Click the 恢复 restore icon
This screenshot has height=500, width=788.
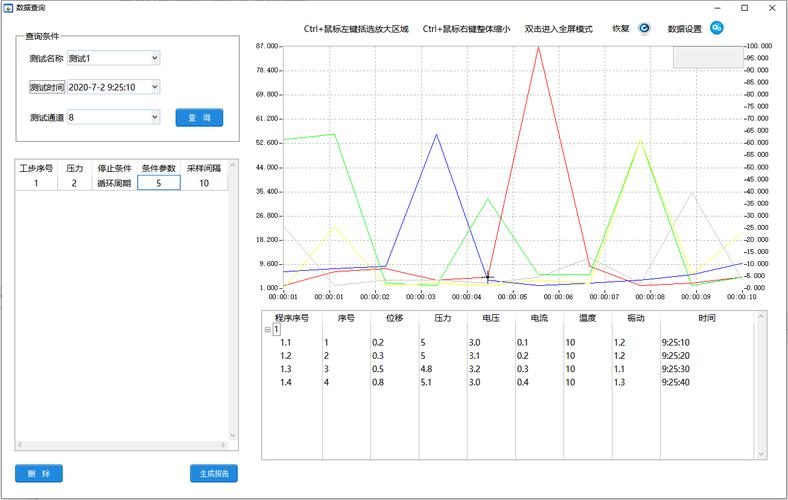tap(644, 28)
